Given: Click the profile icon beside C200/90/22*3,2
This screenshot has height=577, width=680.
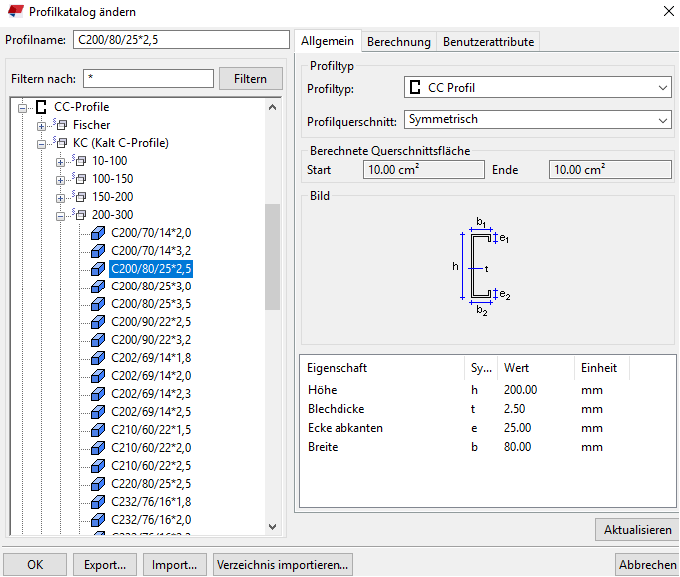Looking at the screenshot, I should tap(98, 340).
